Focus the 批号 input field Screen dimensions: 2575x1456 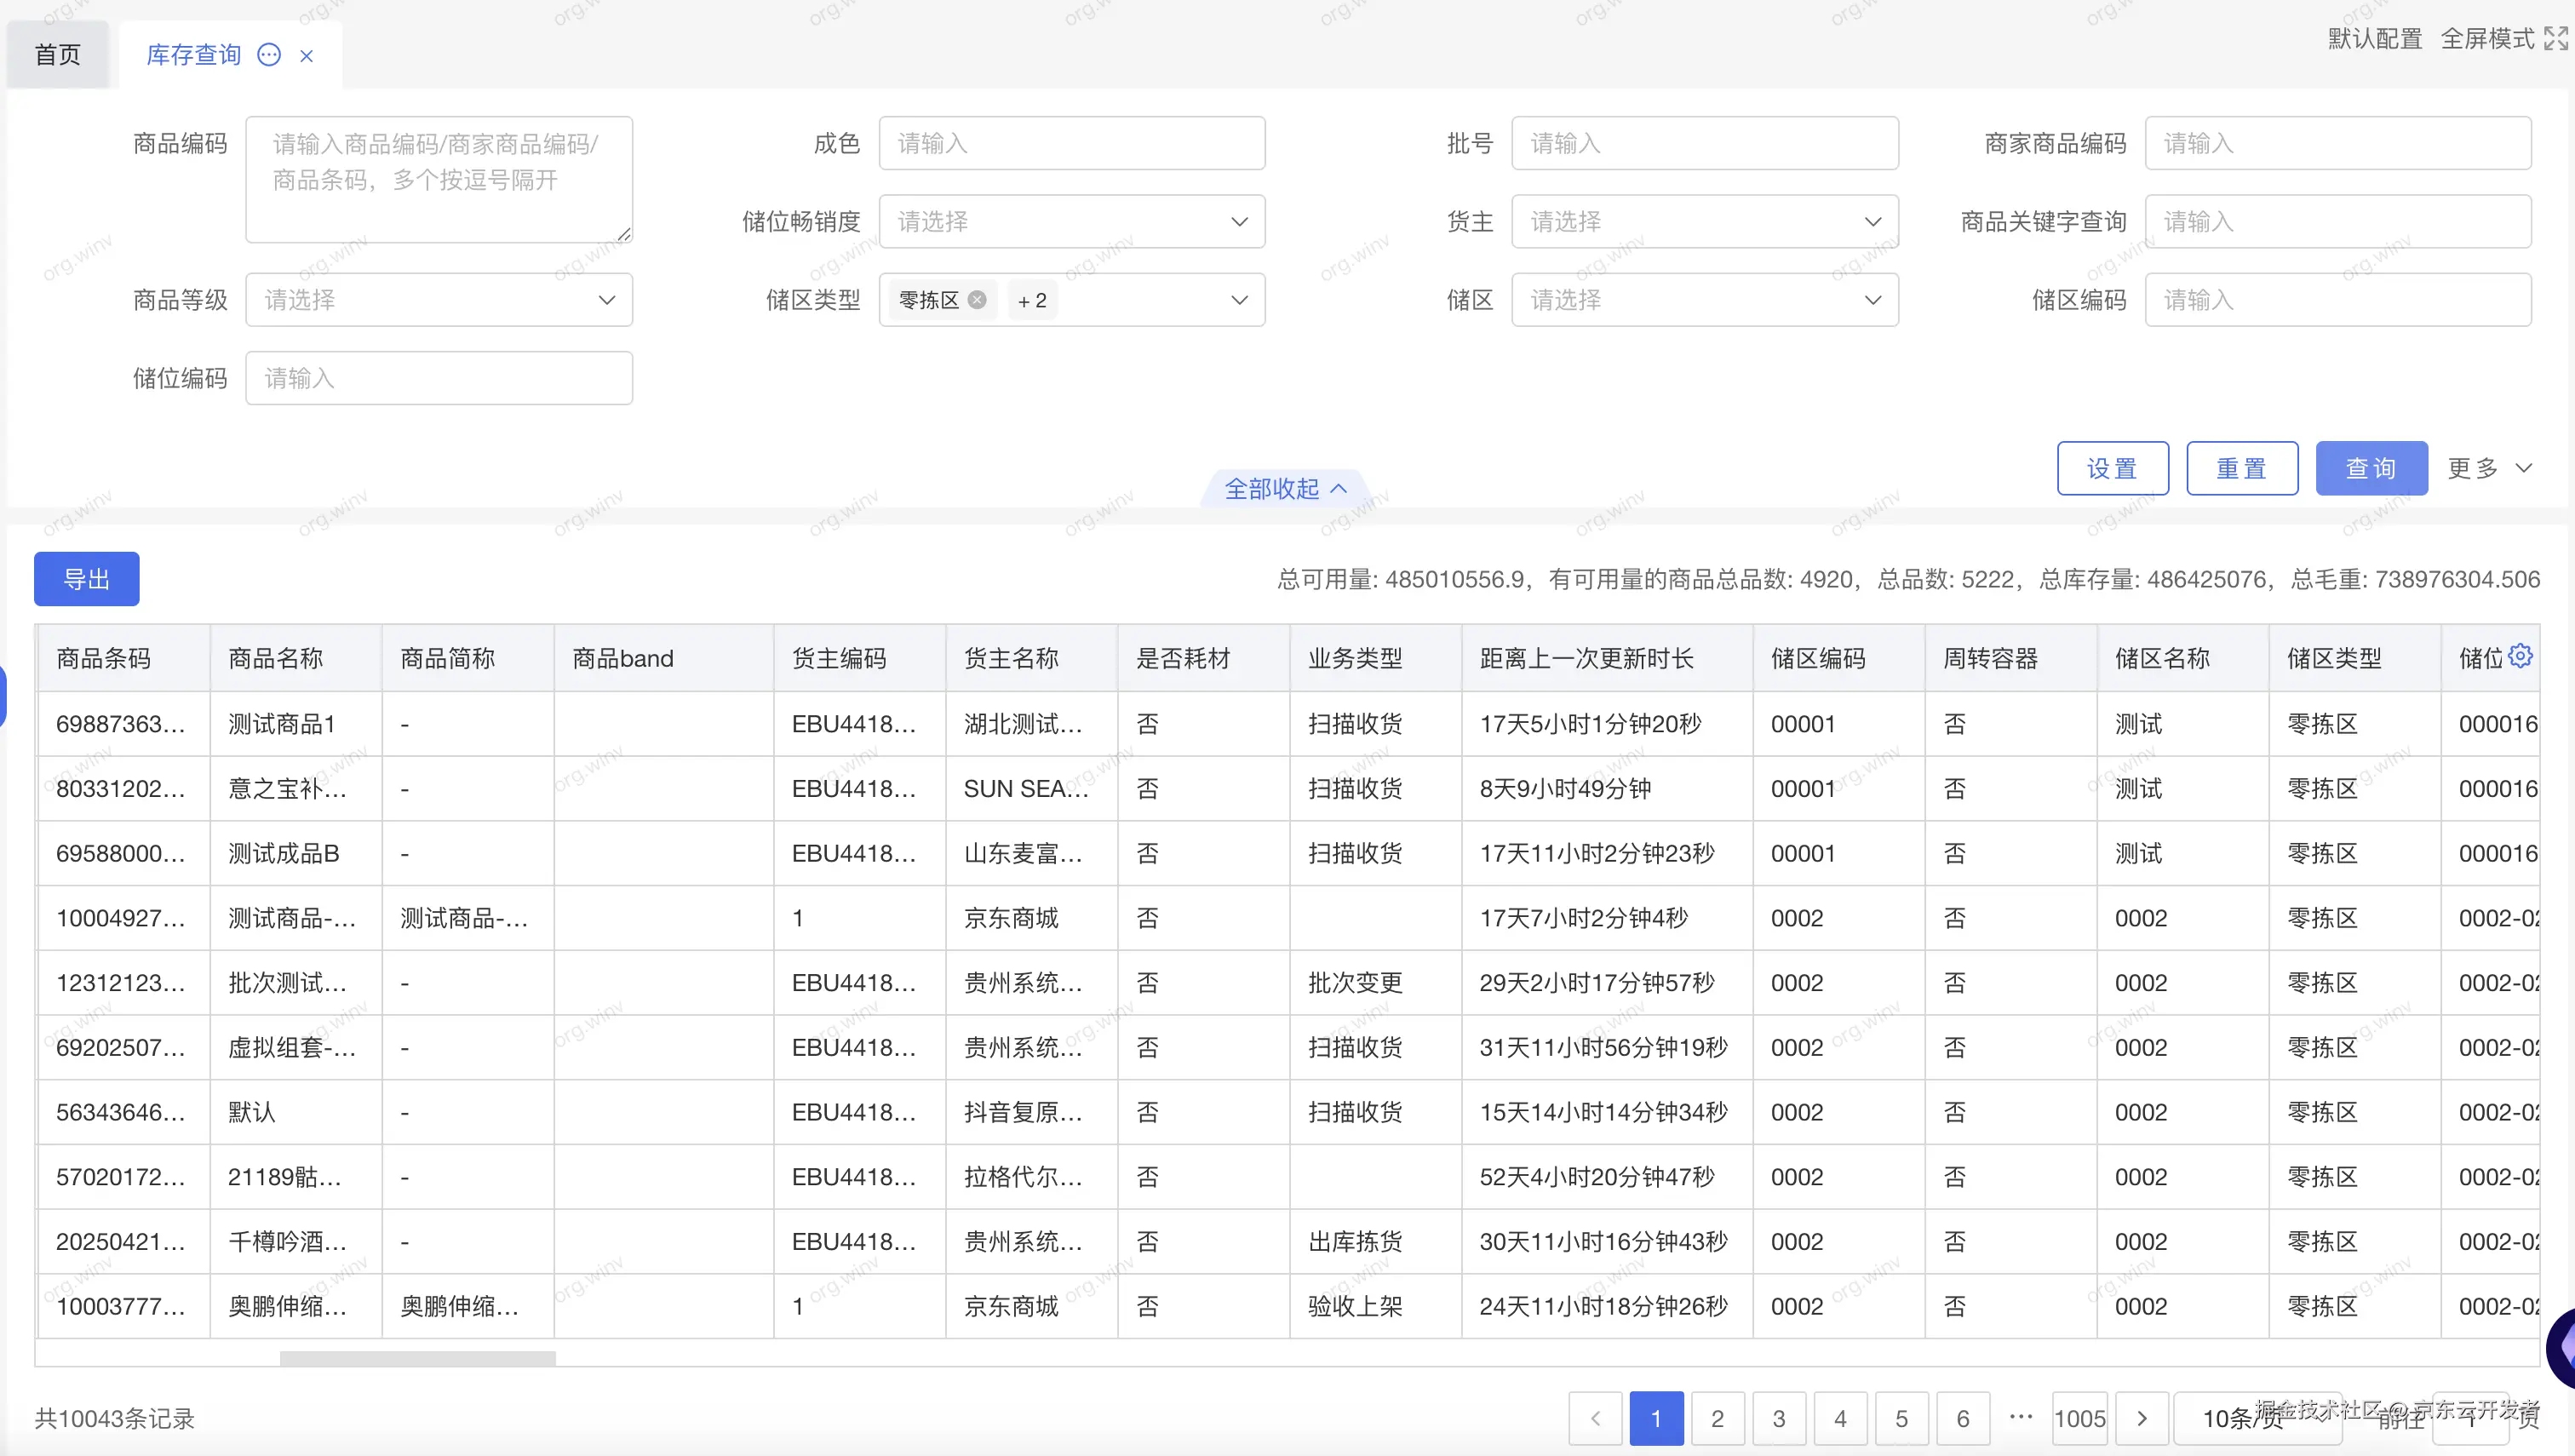coord(1704,144)
